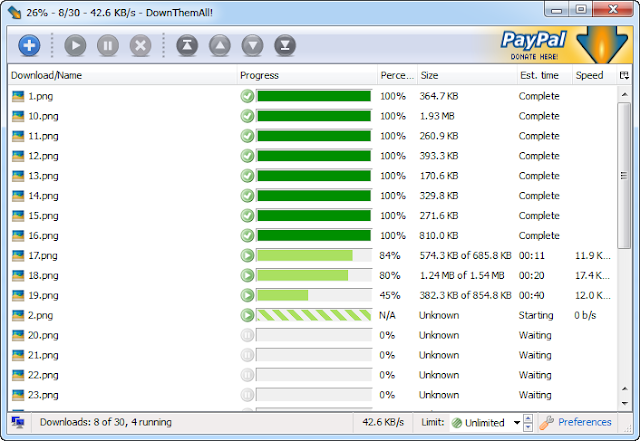Open Preferences from the status bar
This screenshot has height=441, width=640.
click(576, 422)
